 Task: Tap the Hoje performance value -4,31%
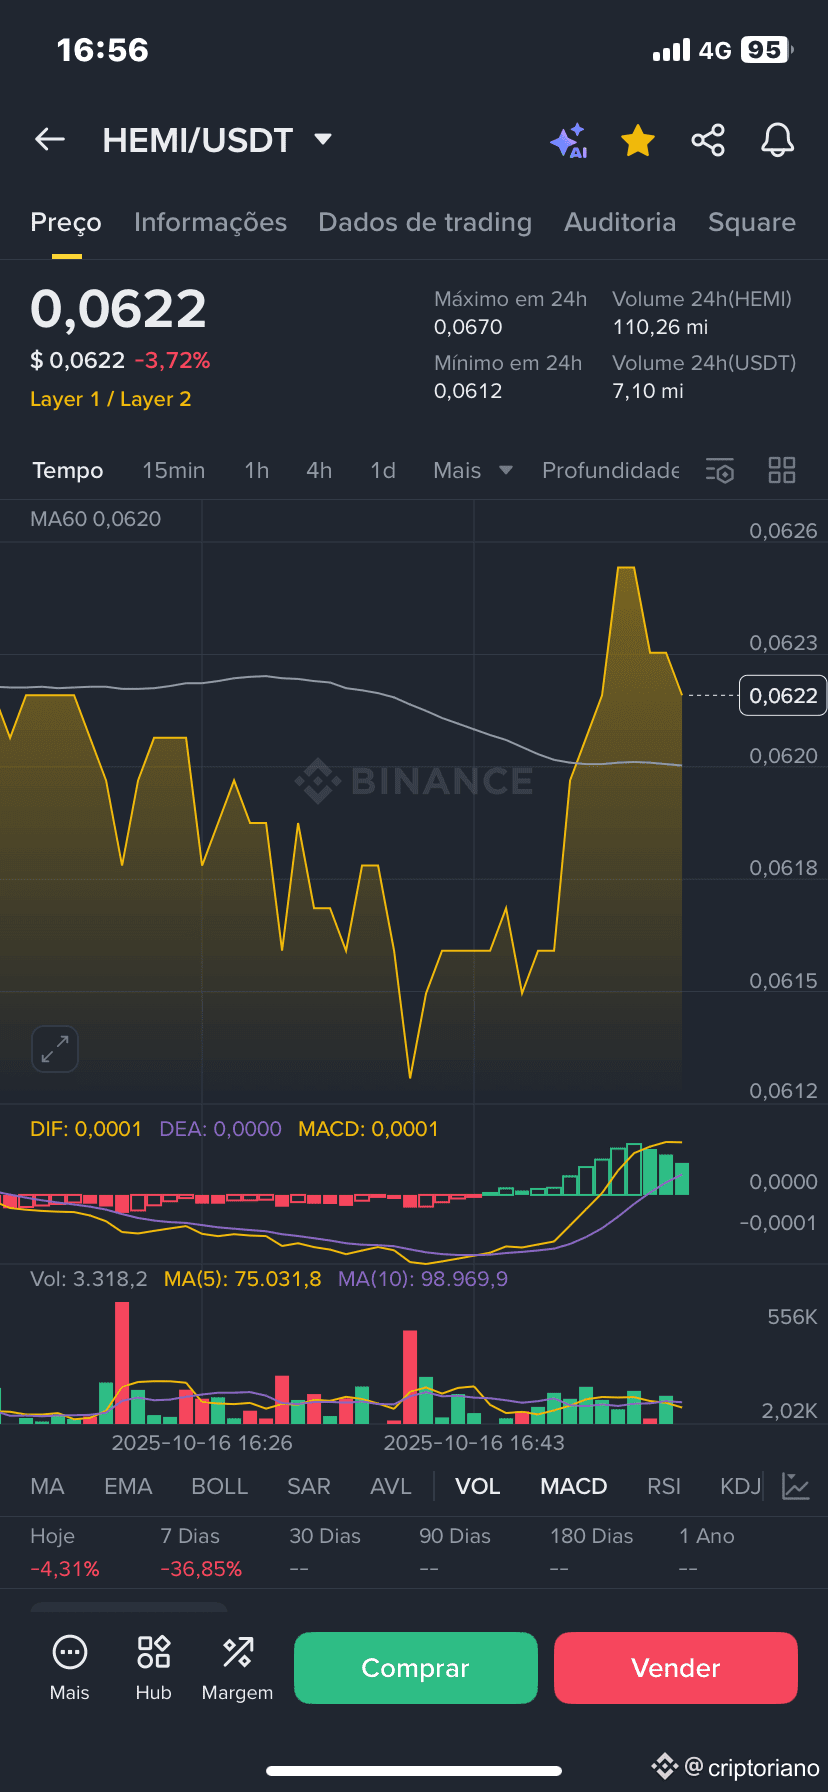tap(65, 1569)
